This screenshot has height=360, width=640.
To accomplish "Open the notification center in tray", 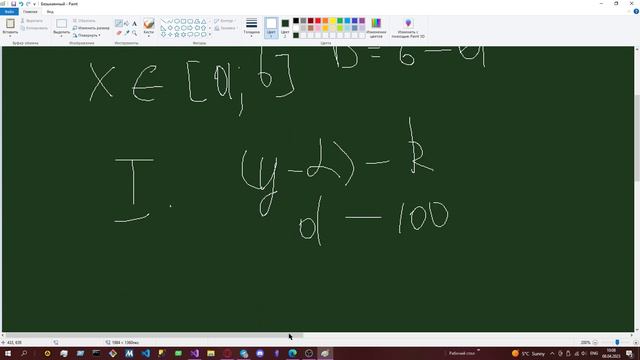I will [629, 353].
